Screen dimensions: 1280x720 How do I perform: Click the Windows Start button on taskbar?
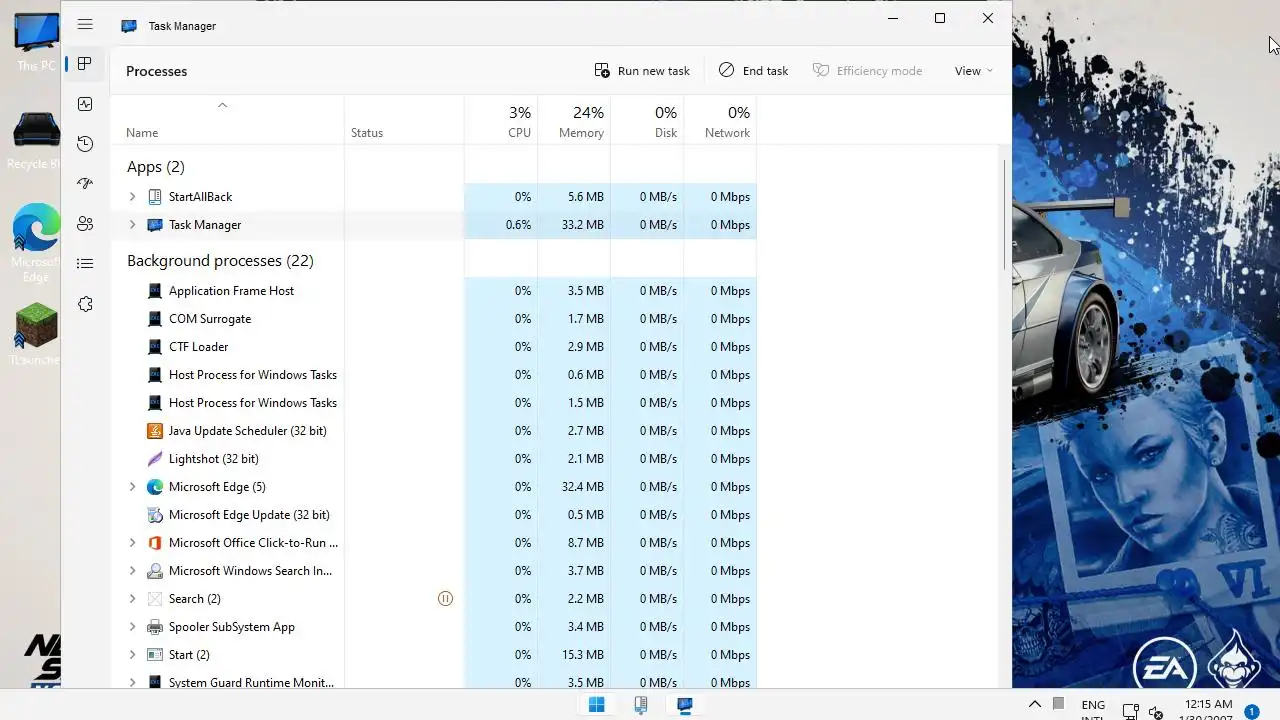[x=597, y=705]
